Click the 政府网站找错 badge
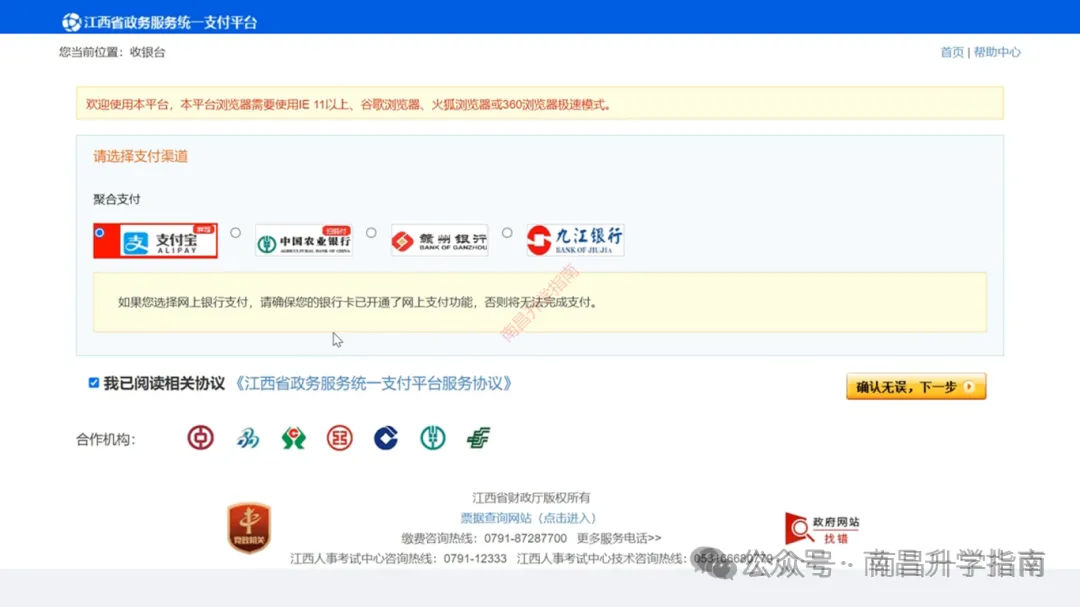Screen dimensions: 1080x607 [x=822, y=528]
